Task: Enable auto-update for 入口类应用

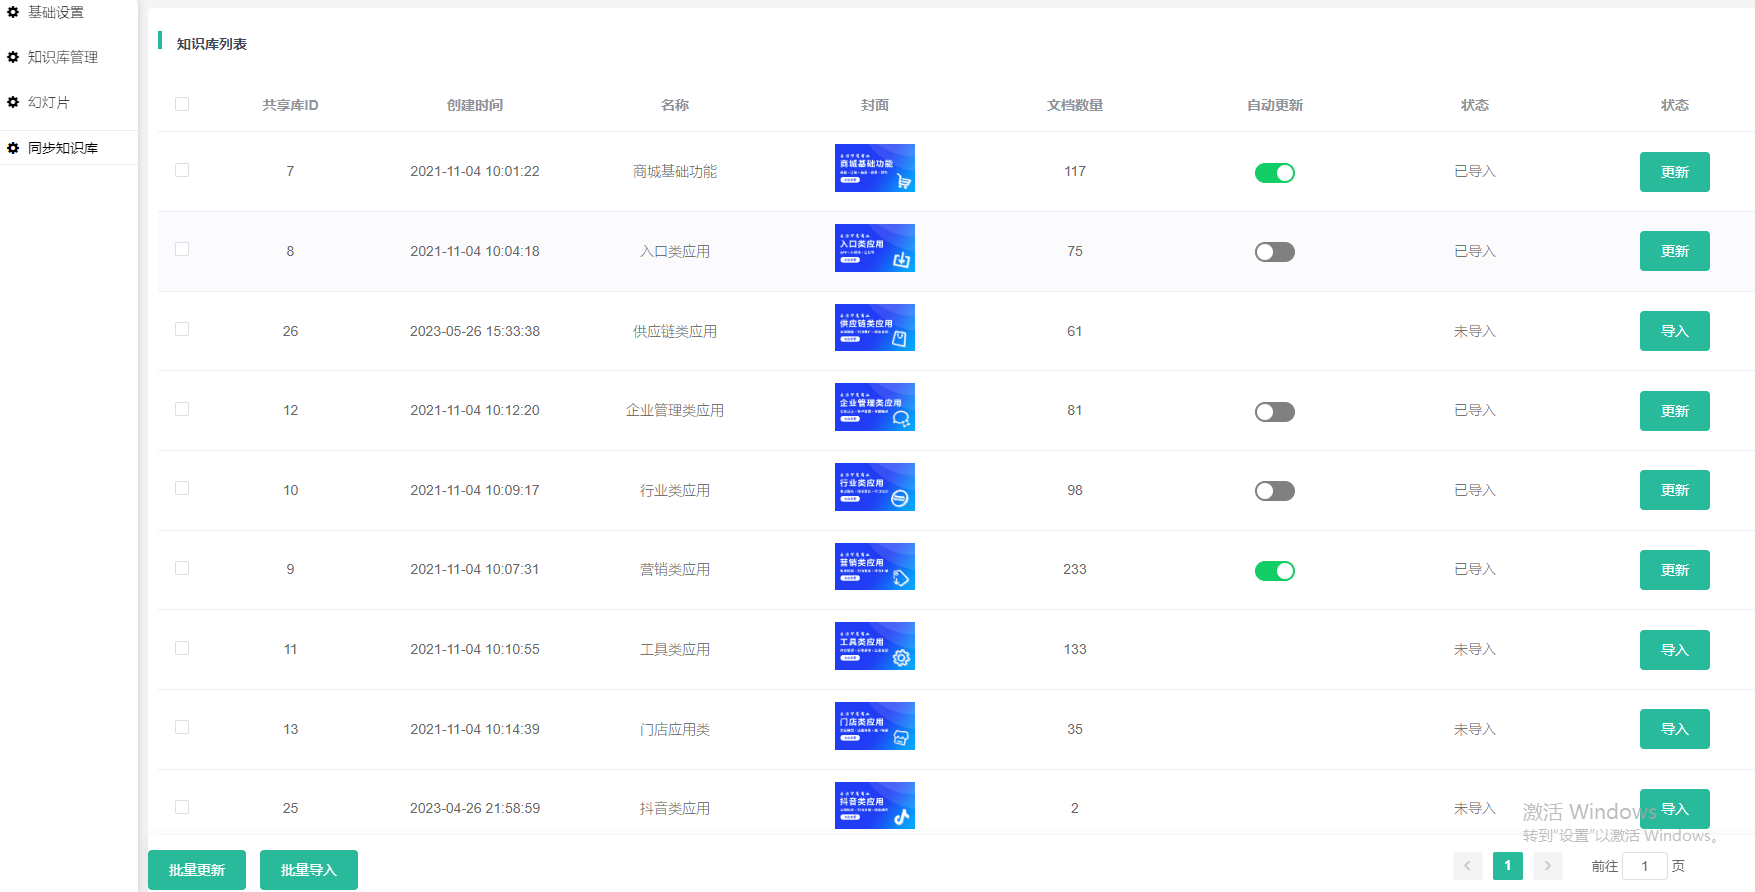Action: pyautogui.click(x=1274, y=252)
